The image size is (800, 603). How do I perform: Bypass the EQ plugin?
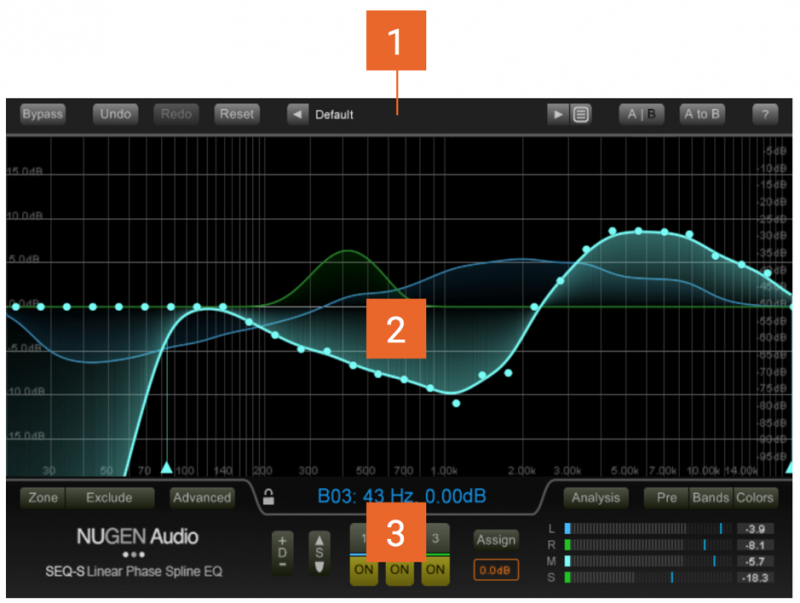coord(42,114)
